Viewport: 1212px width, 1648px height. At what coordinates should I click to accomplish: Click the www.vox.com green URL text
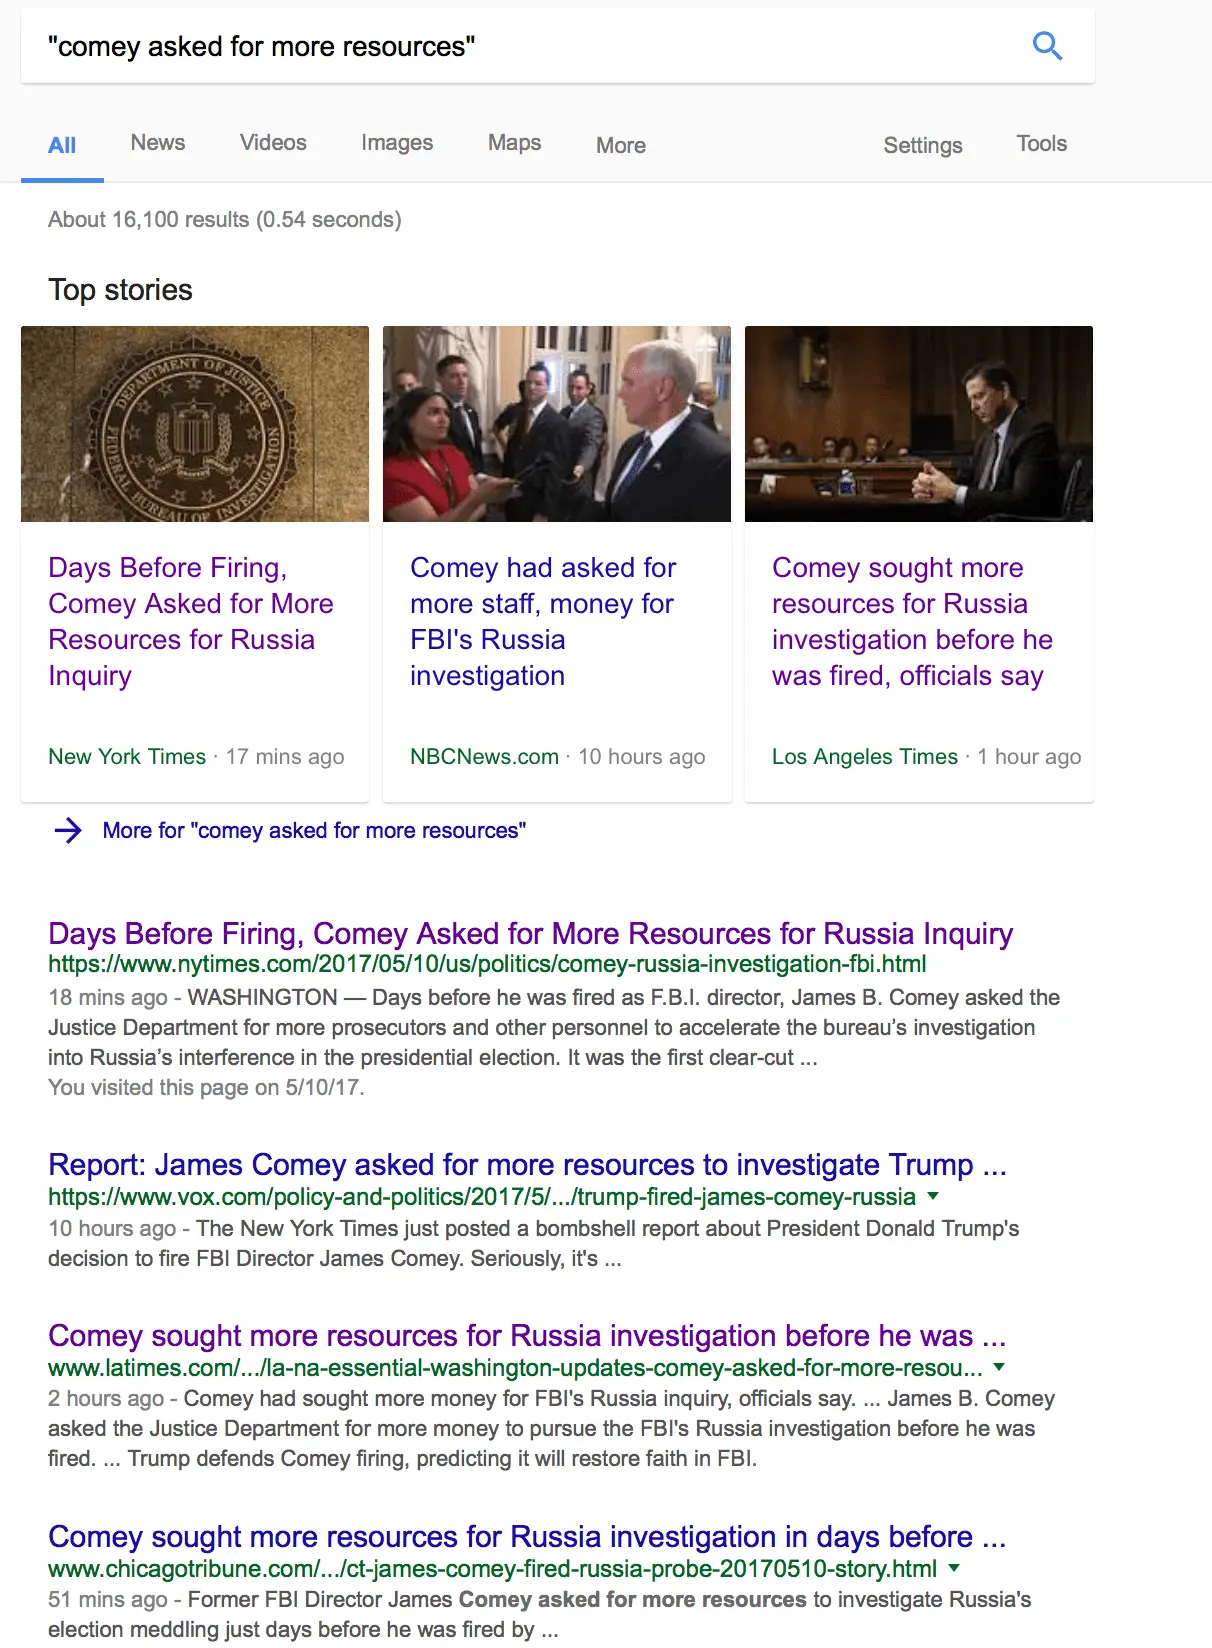pyautogui.click(x=482, y=1197)
